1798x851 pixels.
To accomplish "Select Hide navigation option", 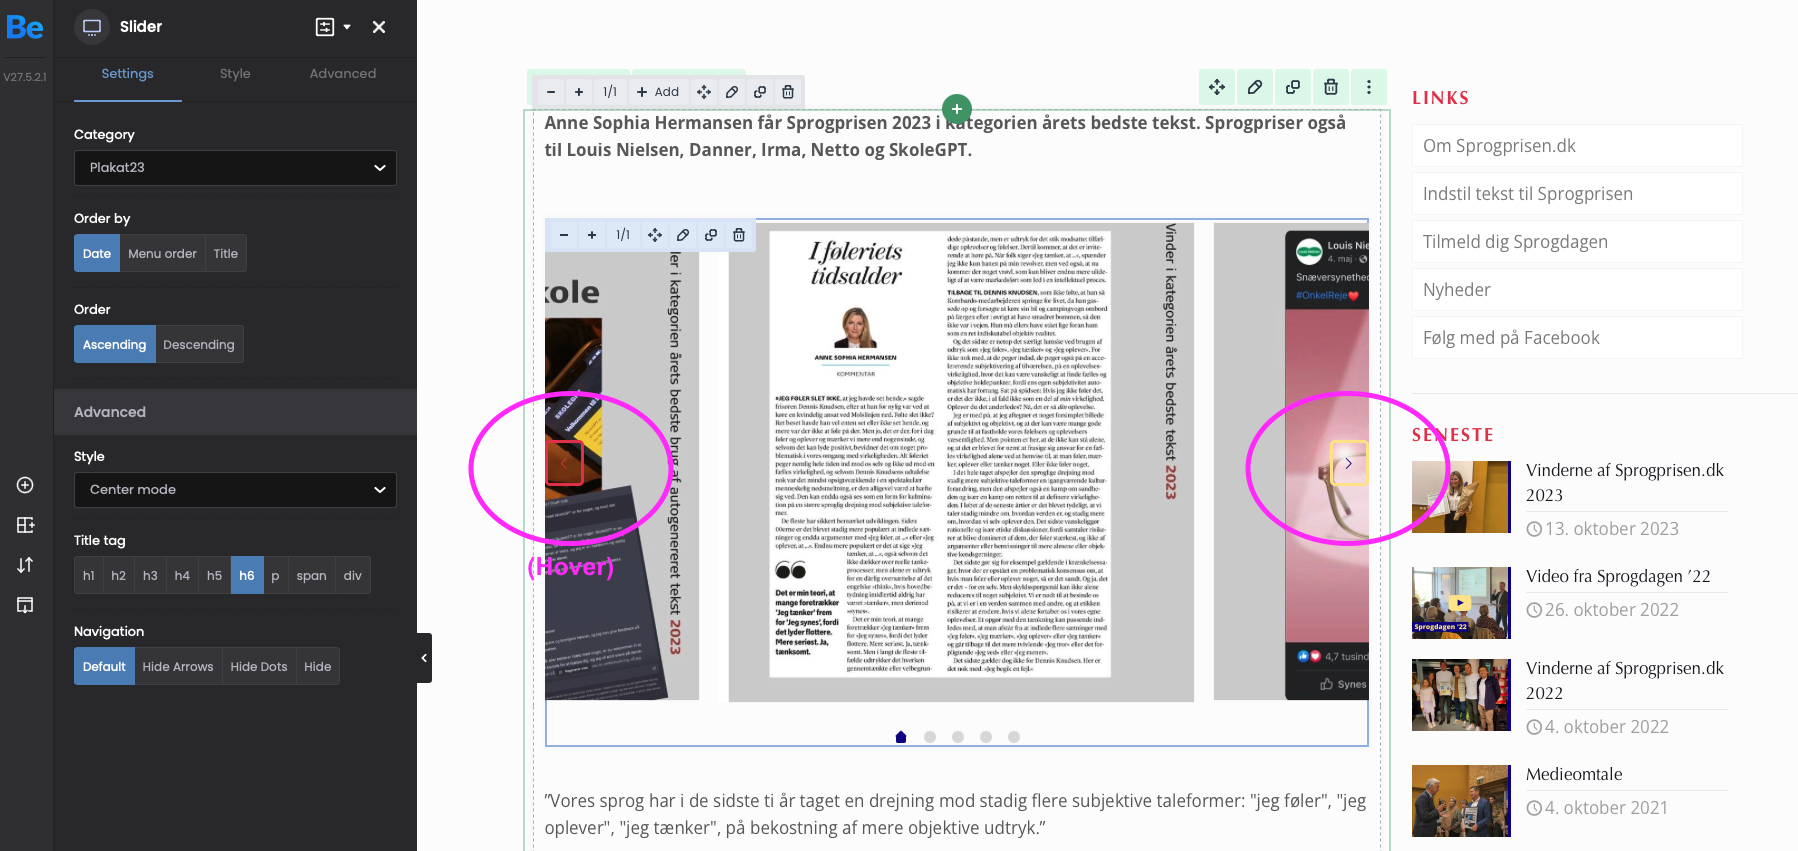I will click(318, 667).
